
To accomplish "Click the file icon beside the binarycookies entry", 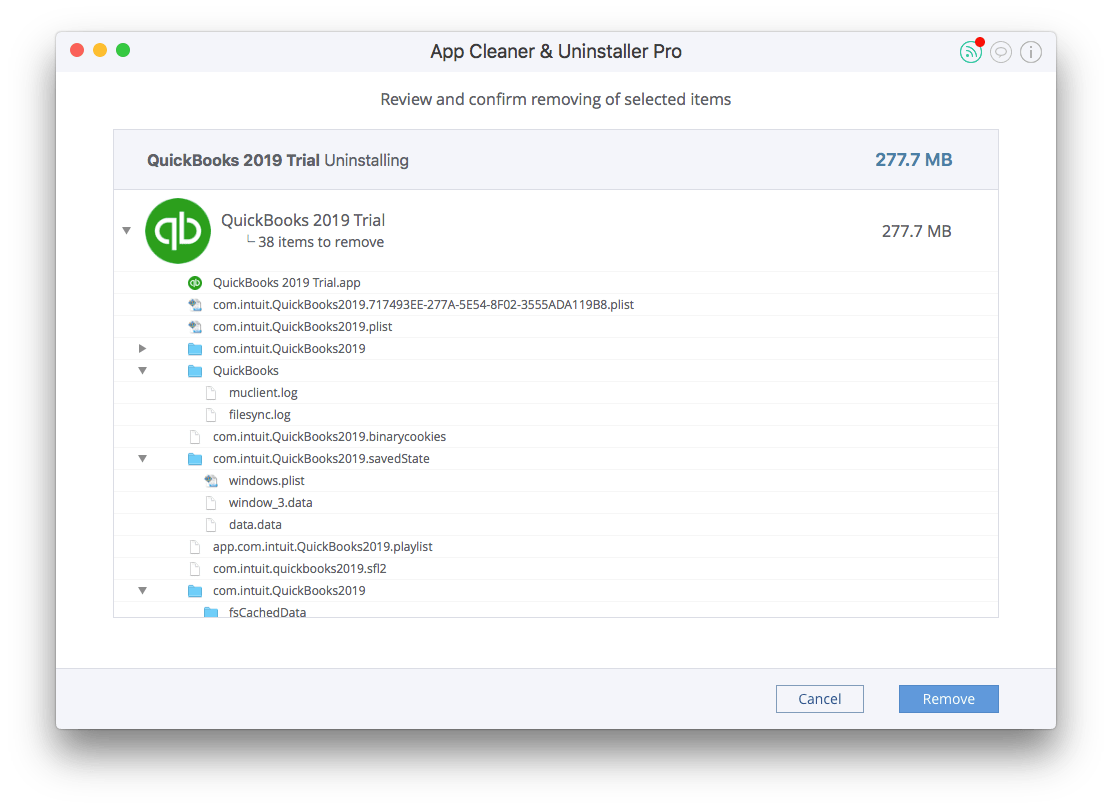I will [x=195, y=437].
